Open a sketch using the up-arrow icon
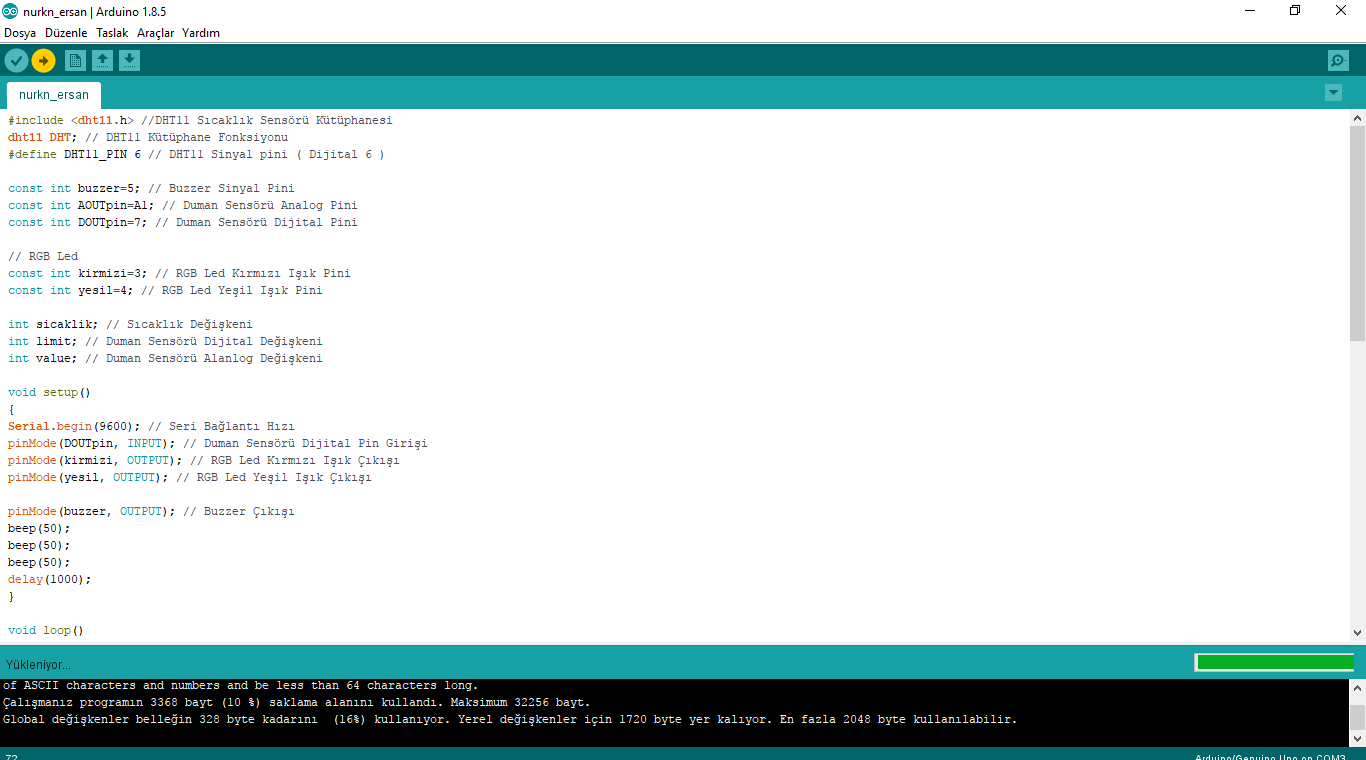 pyautogui.click(x=102, y=61)
